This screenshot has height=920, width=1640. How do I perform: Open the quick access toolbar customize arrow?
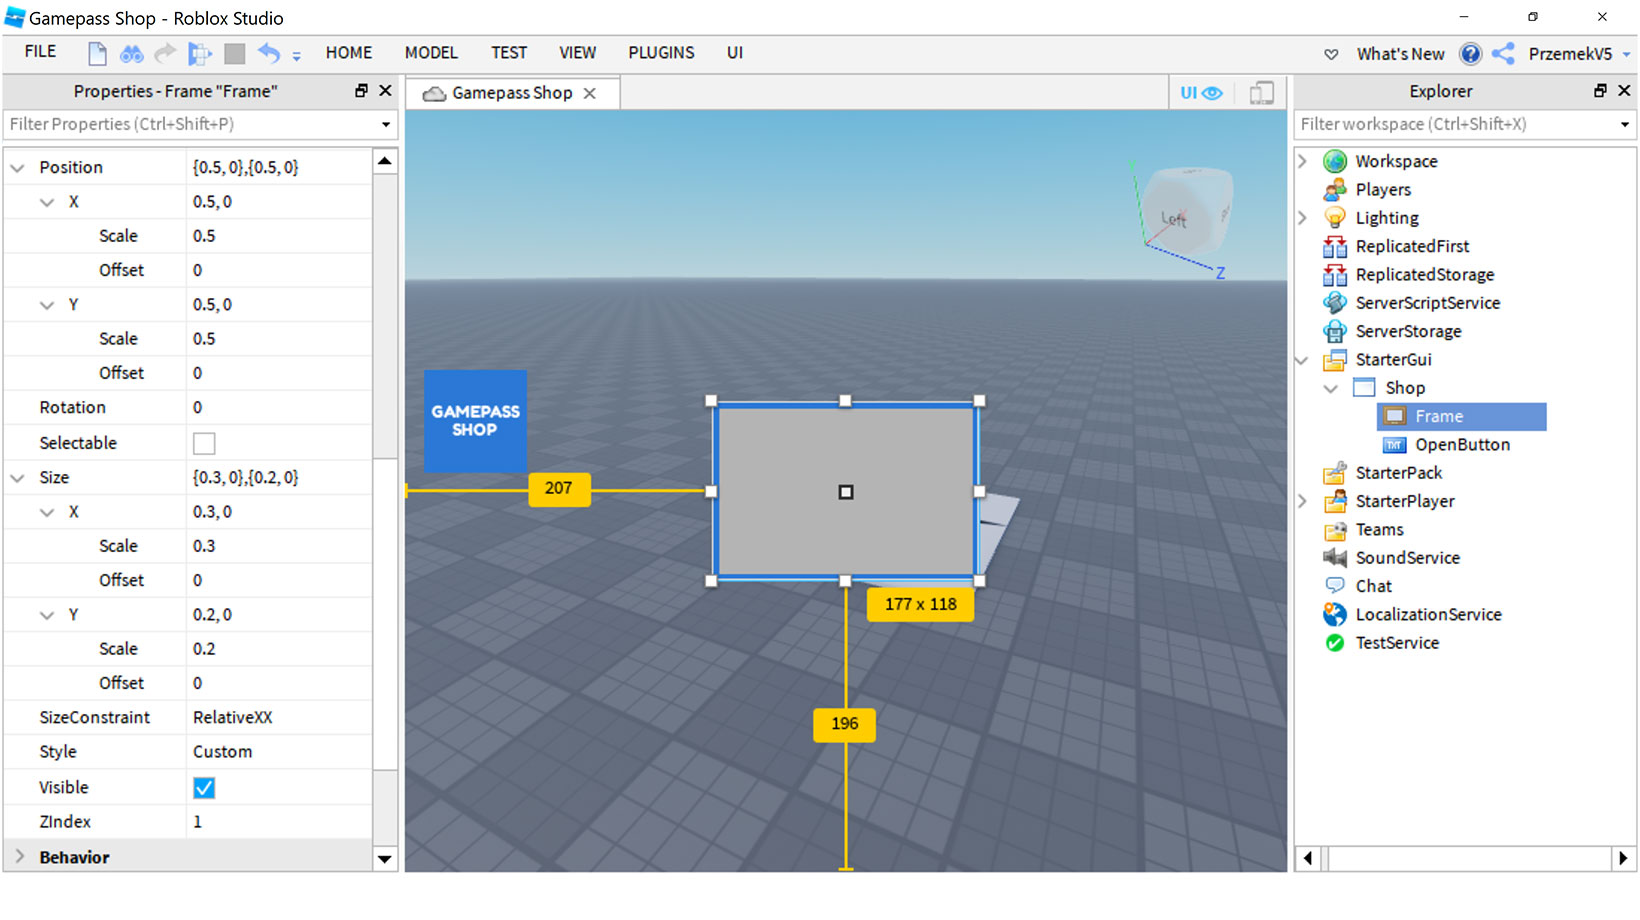coord(296,56)
